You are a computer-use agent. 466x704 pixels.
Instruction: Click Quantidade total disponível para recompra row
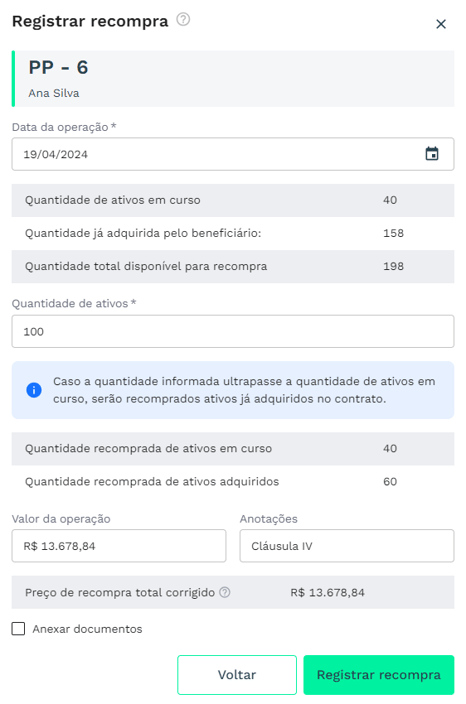click(x=233, y=266)
